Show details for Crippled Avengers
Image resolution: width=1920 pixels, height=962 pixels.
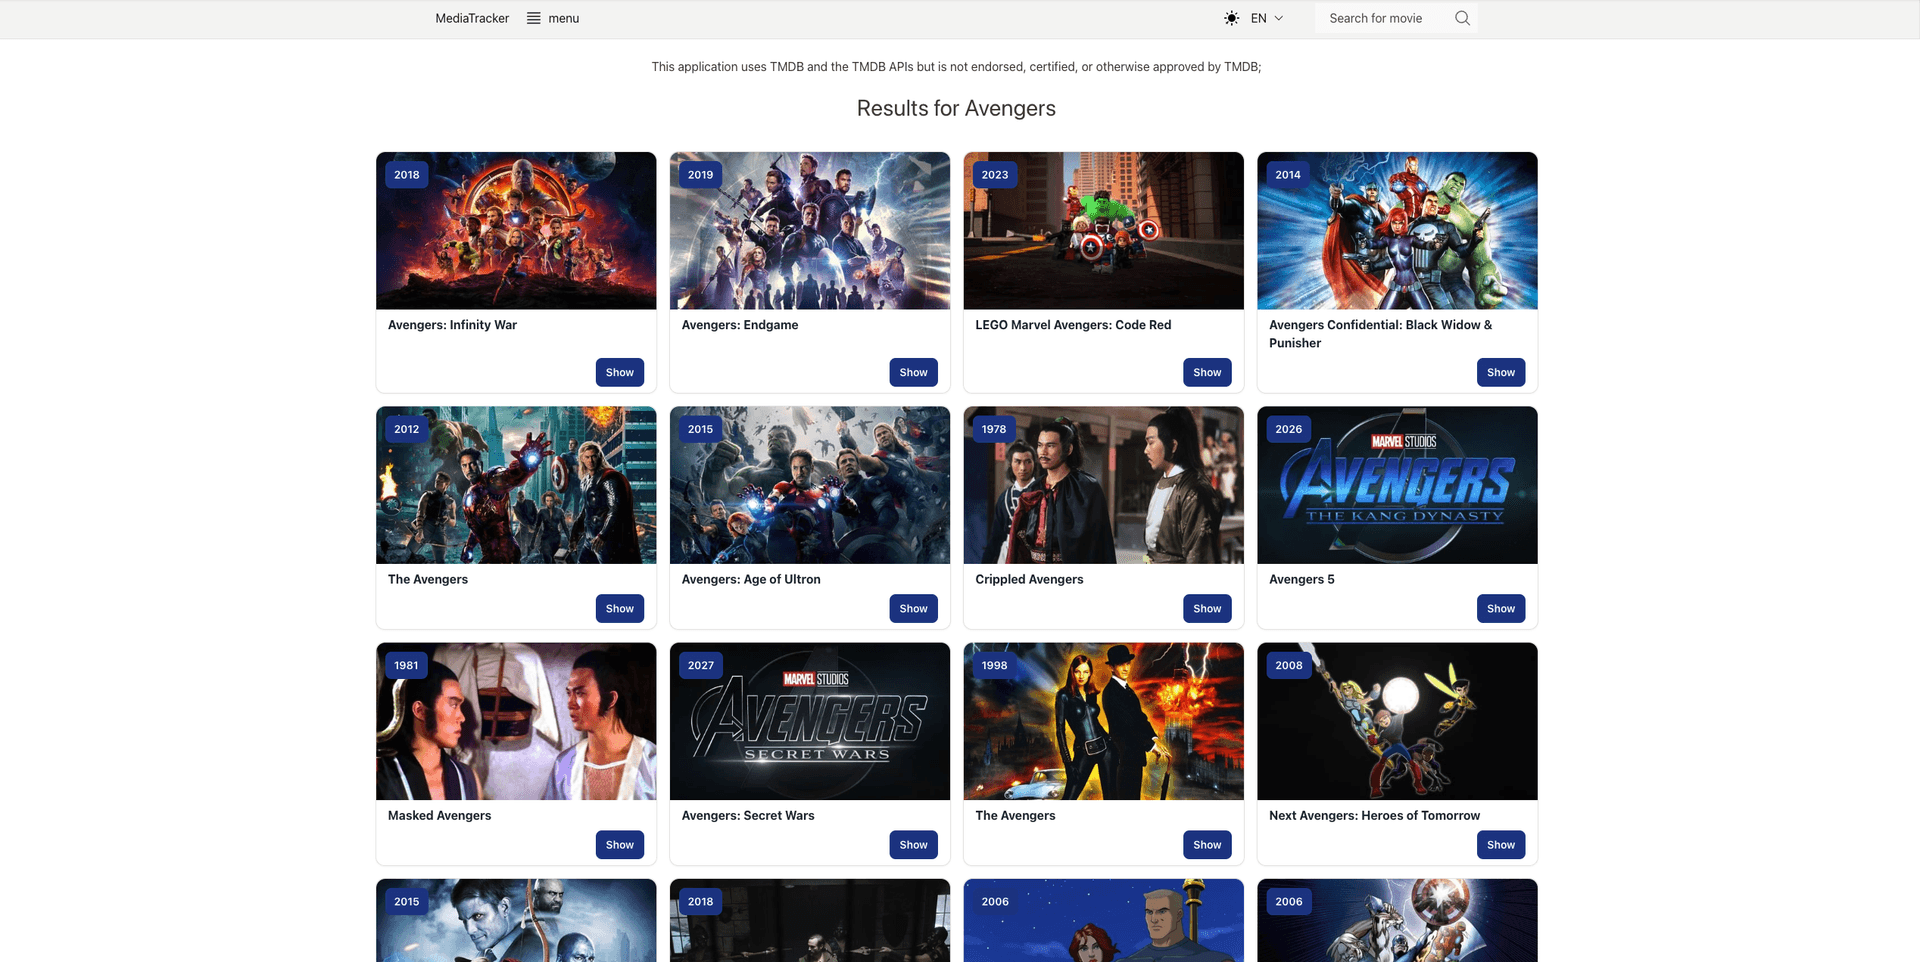(x=1207, y=608)
